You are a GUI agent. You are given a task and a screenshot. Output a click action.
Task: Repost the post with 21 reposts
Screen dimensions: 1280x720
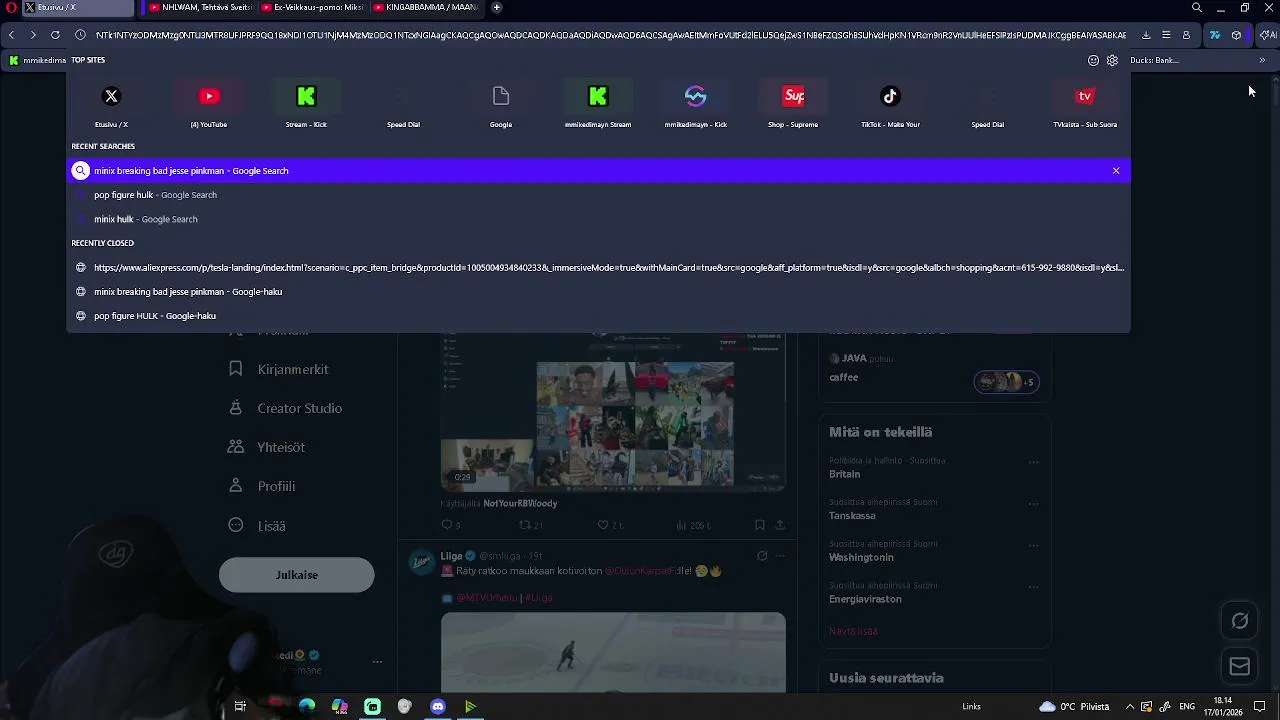530,525
